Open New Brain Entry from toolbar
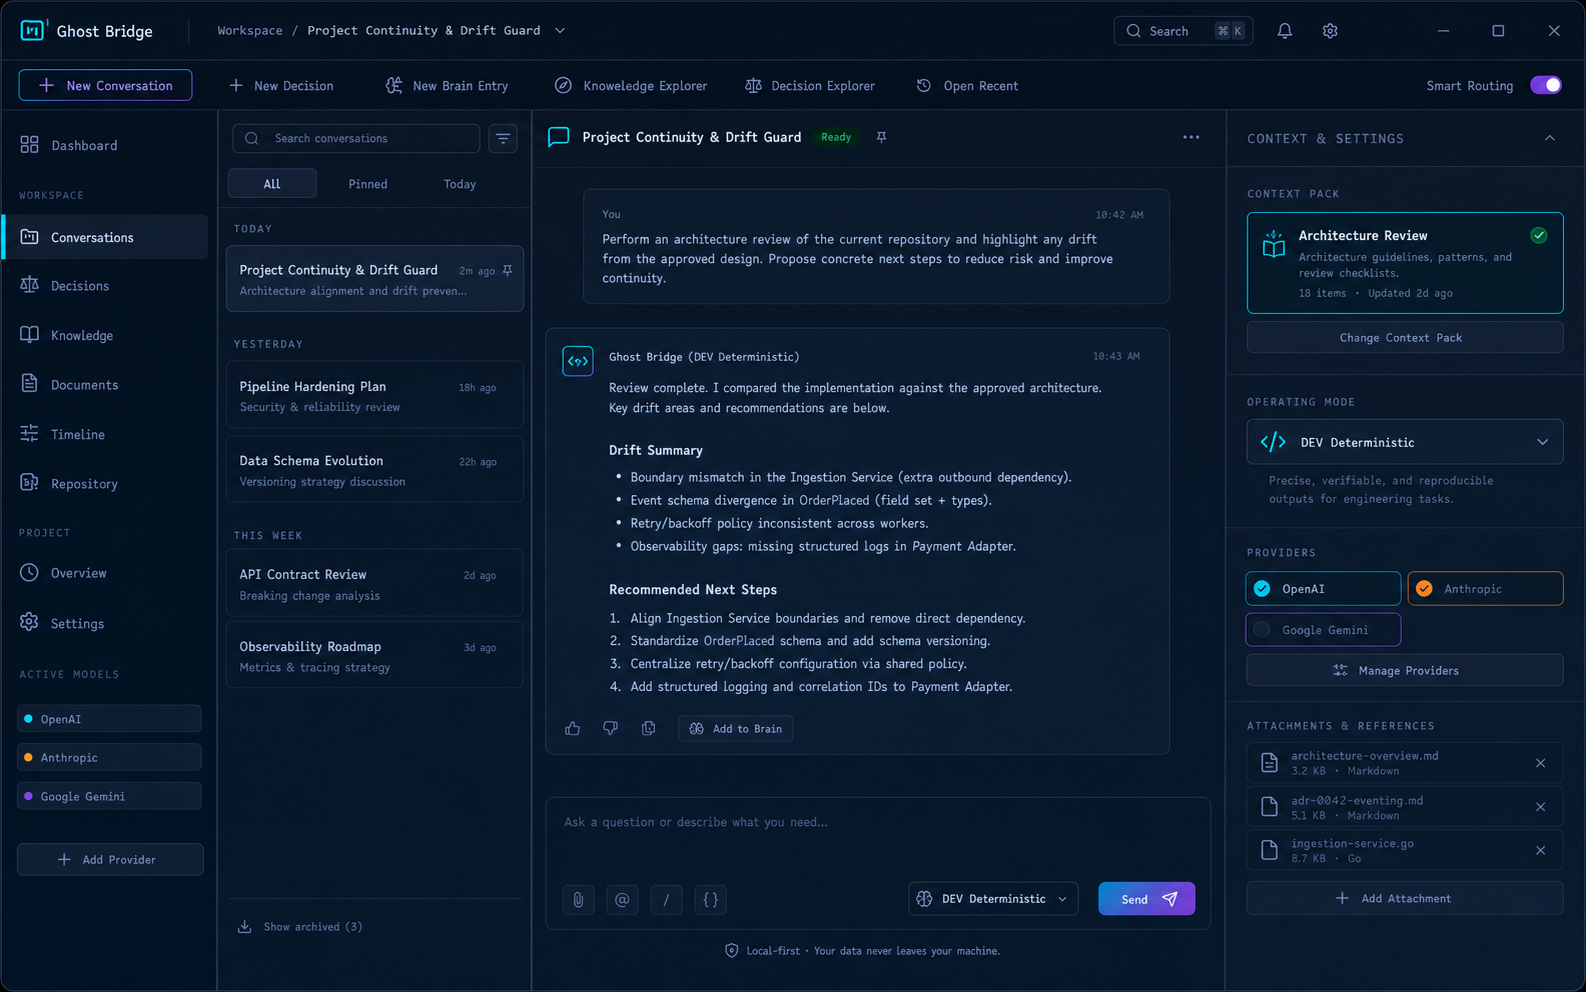Screen dimensions: 1586x992 (447, 86)
